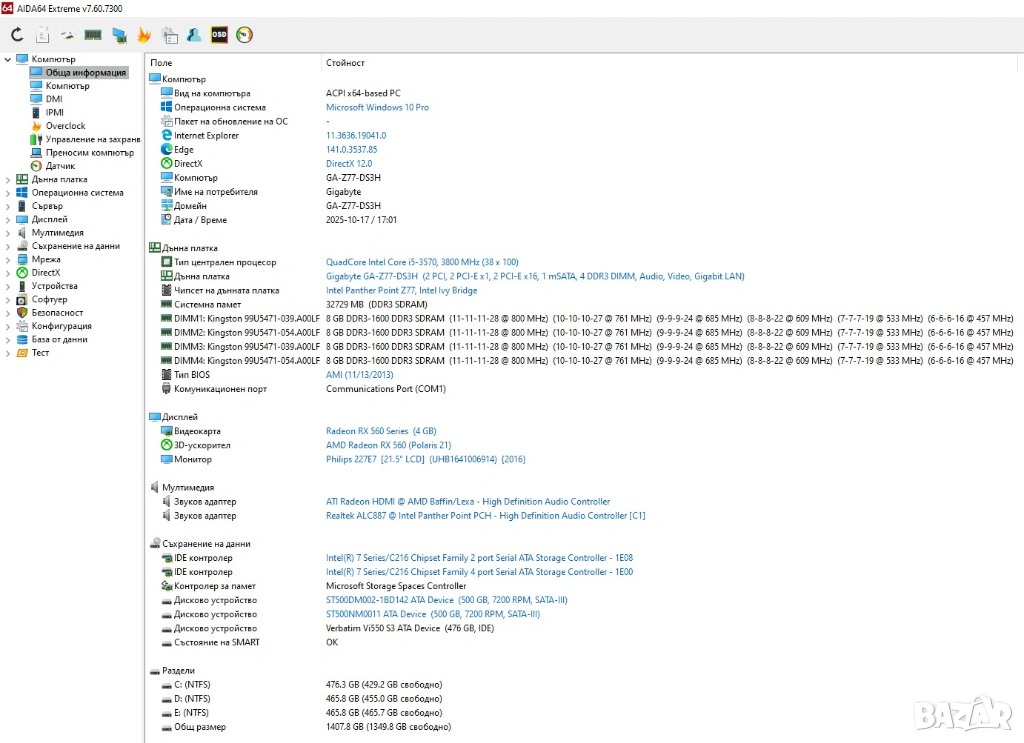Viewport: 1024px width, 743px height.
Task: Open the Microsoft Windows 10 Pro link
Action: 377,107
